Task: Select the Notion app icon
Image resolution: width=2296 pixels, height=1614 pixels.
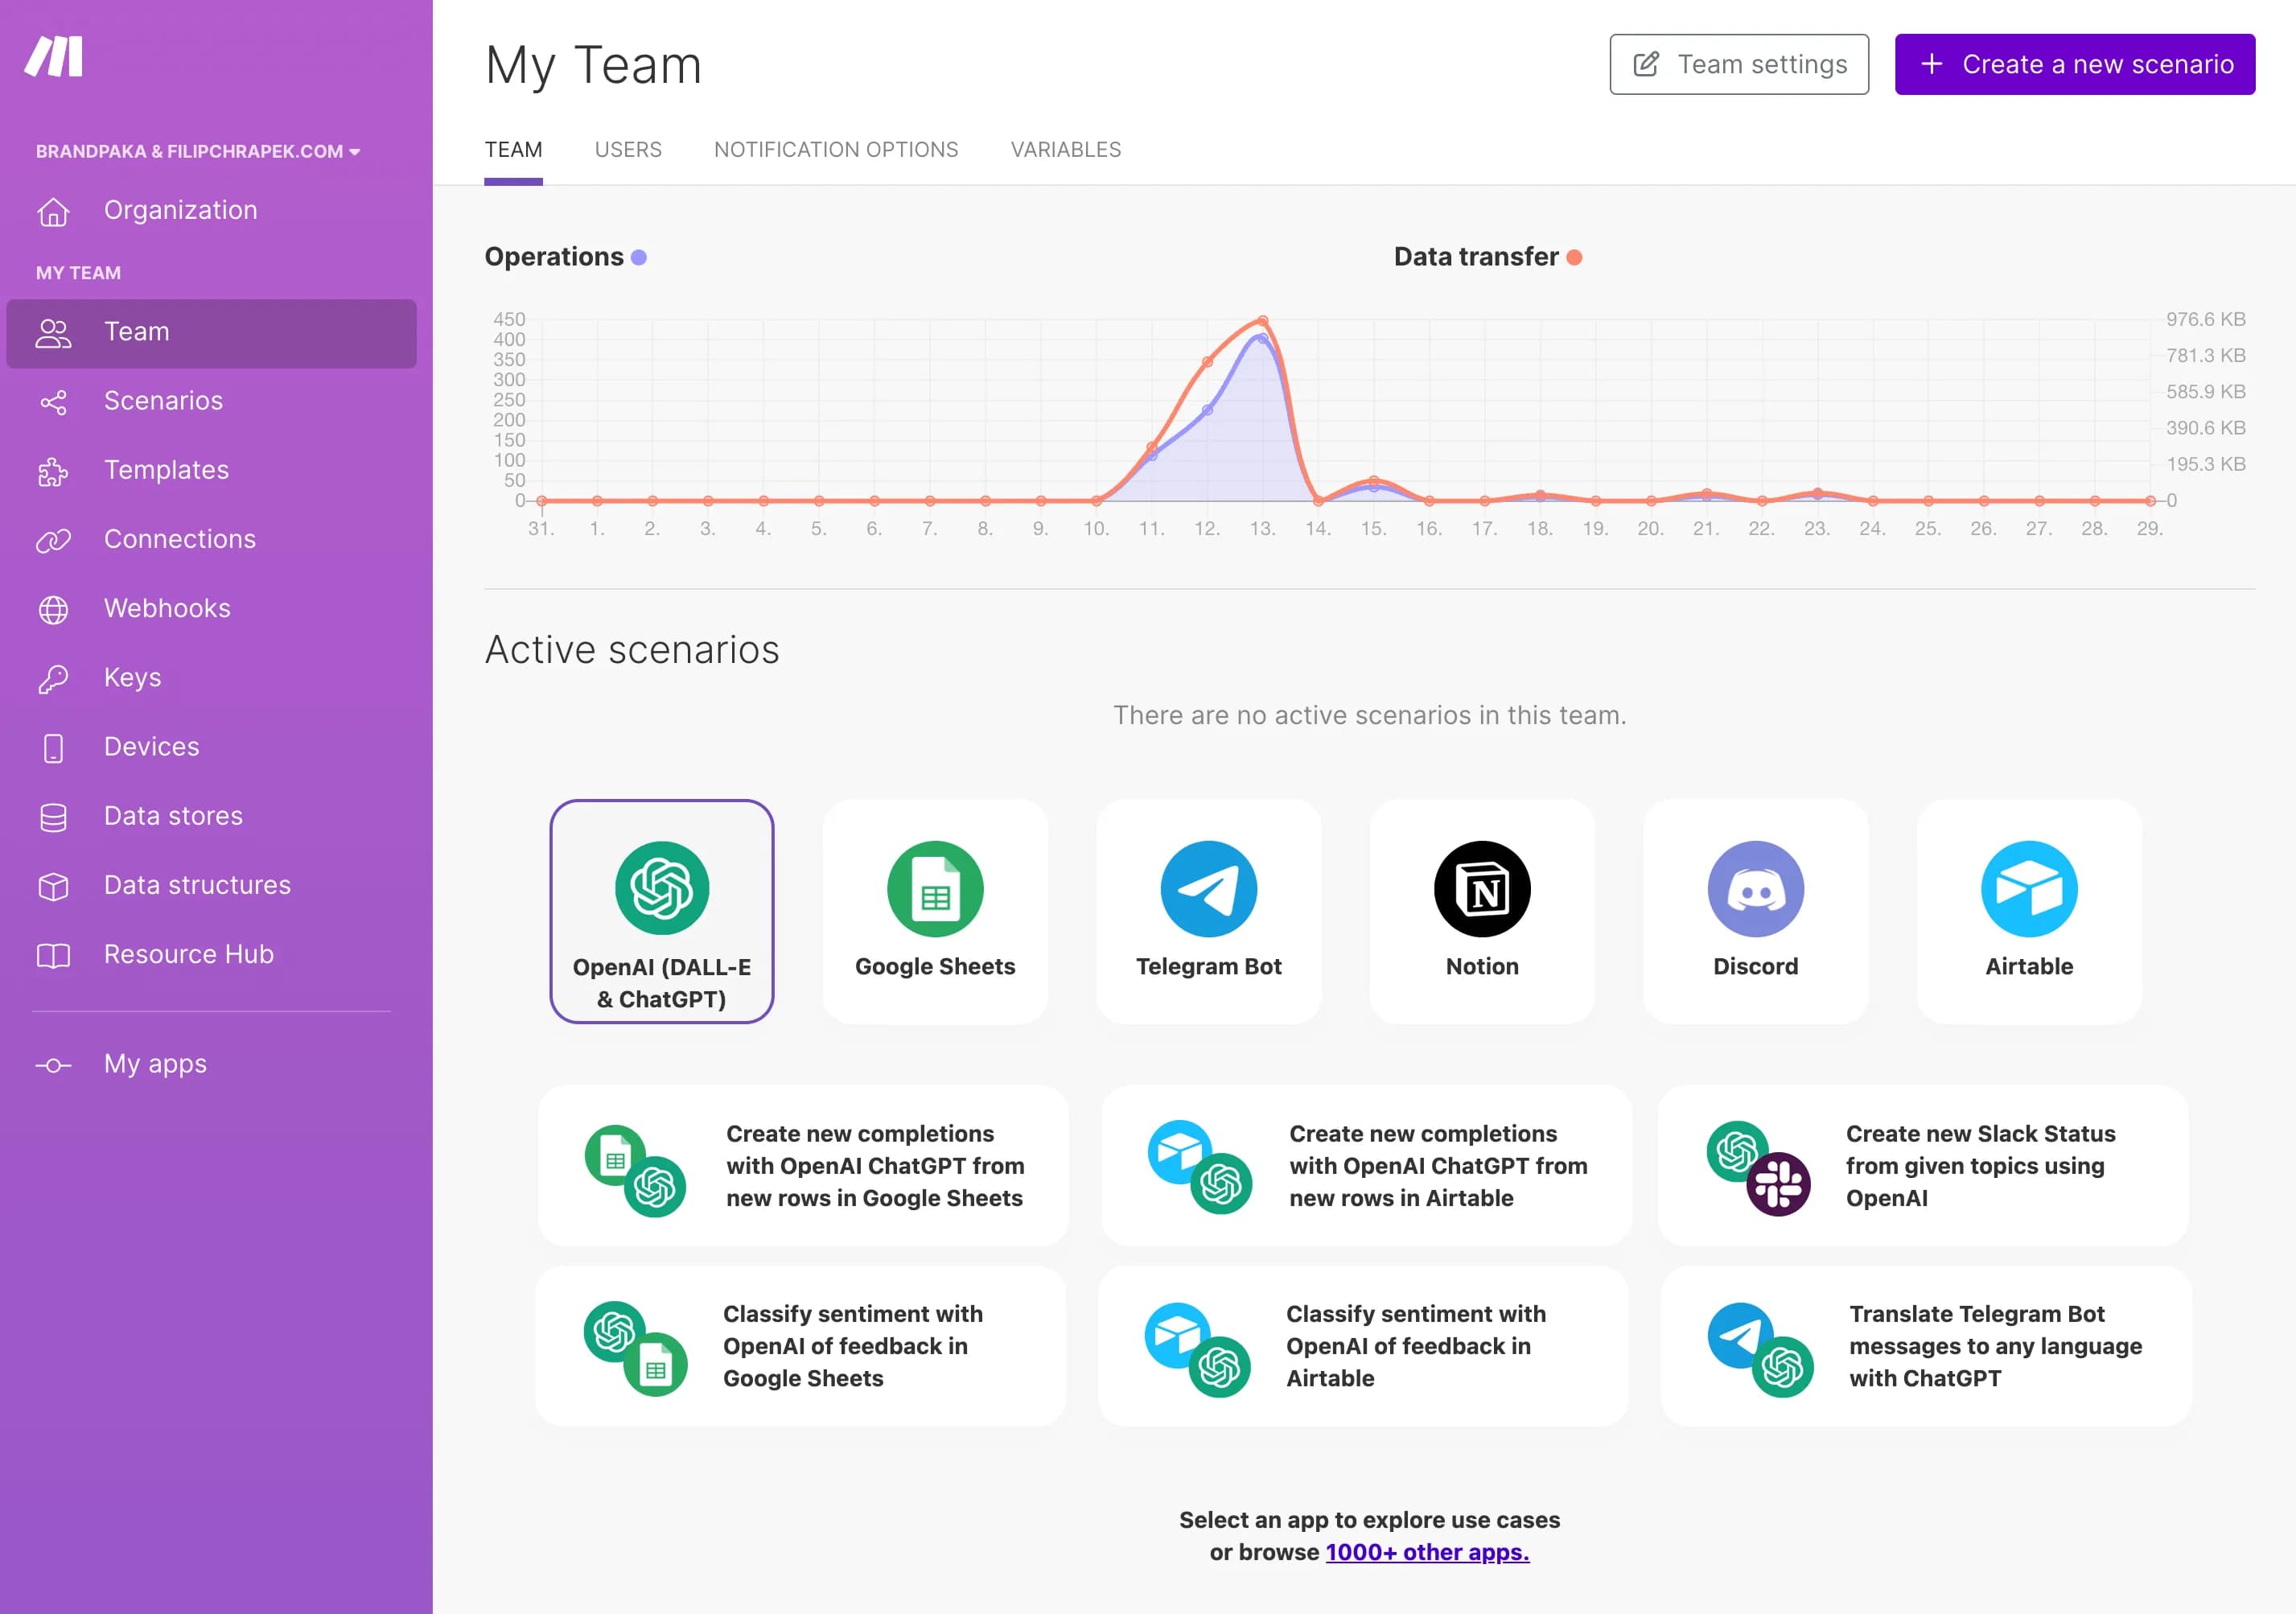Action: 1481,888
